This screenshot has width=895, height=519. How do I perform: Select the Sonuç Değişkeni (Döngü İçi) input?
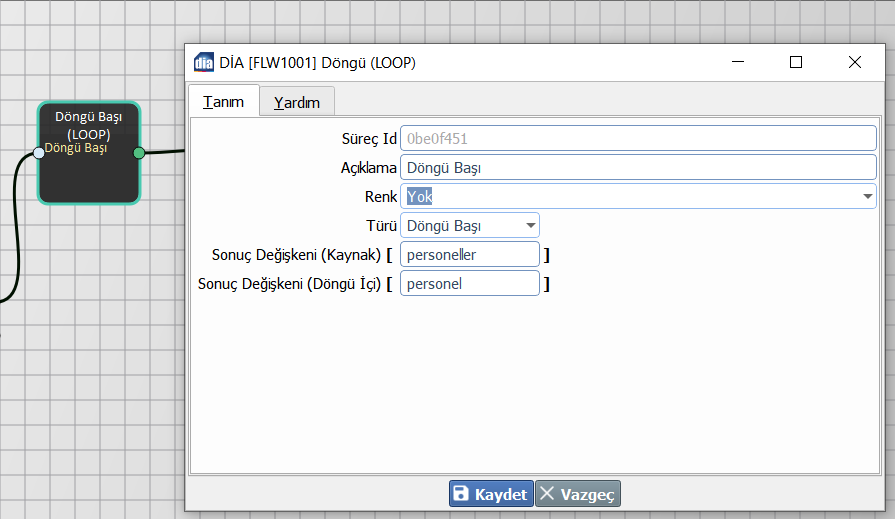point(469,284)
